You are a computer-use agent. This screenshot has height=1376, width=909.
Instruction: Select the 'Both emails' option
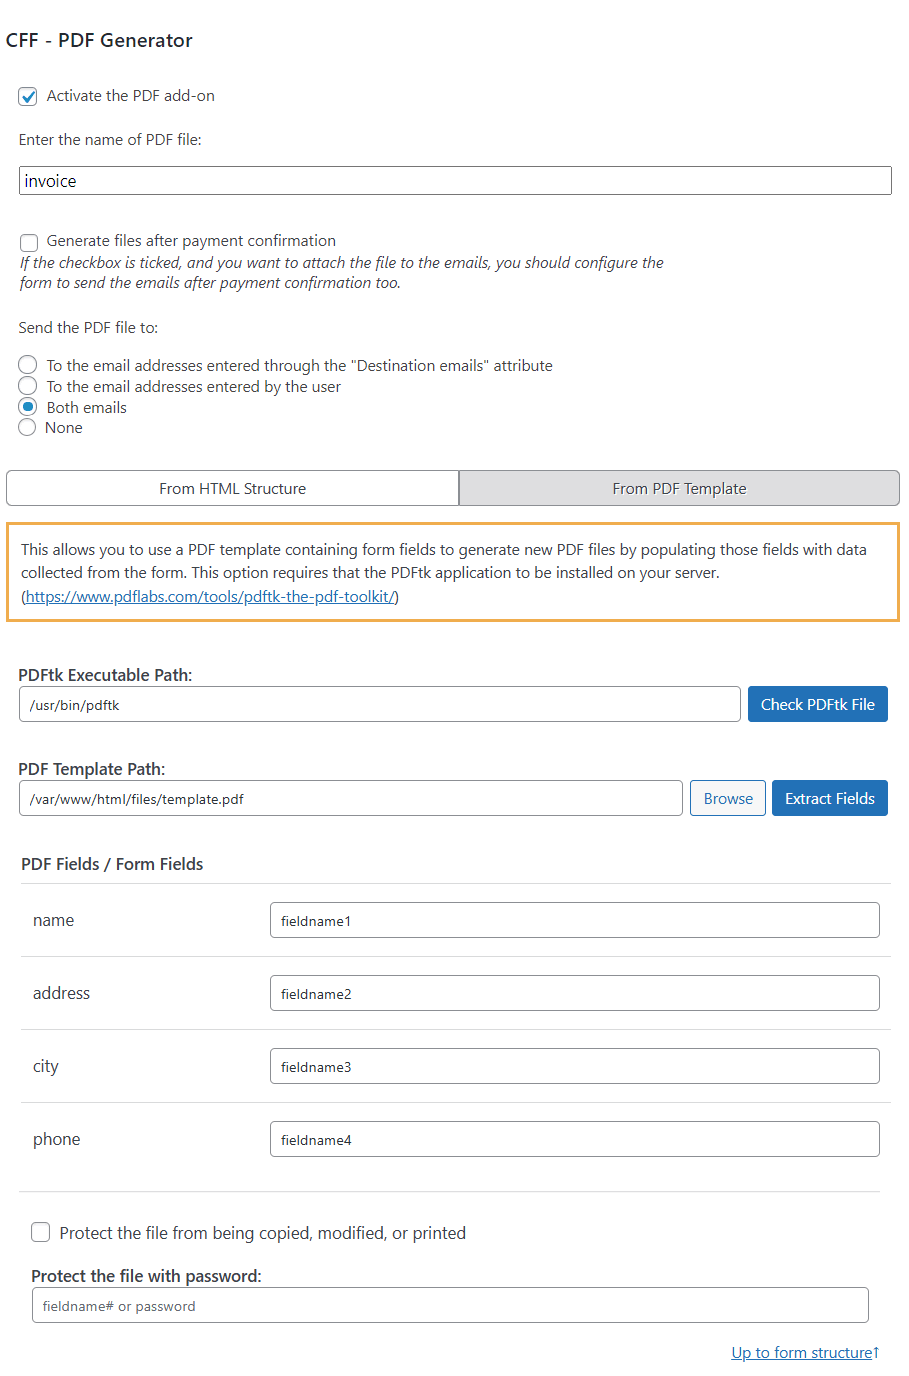(x=27, y=406)
